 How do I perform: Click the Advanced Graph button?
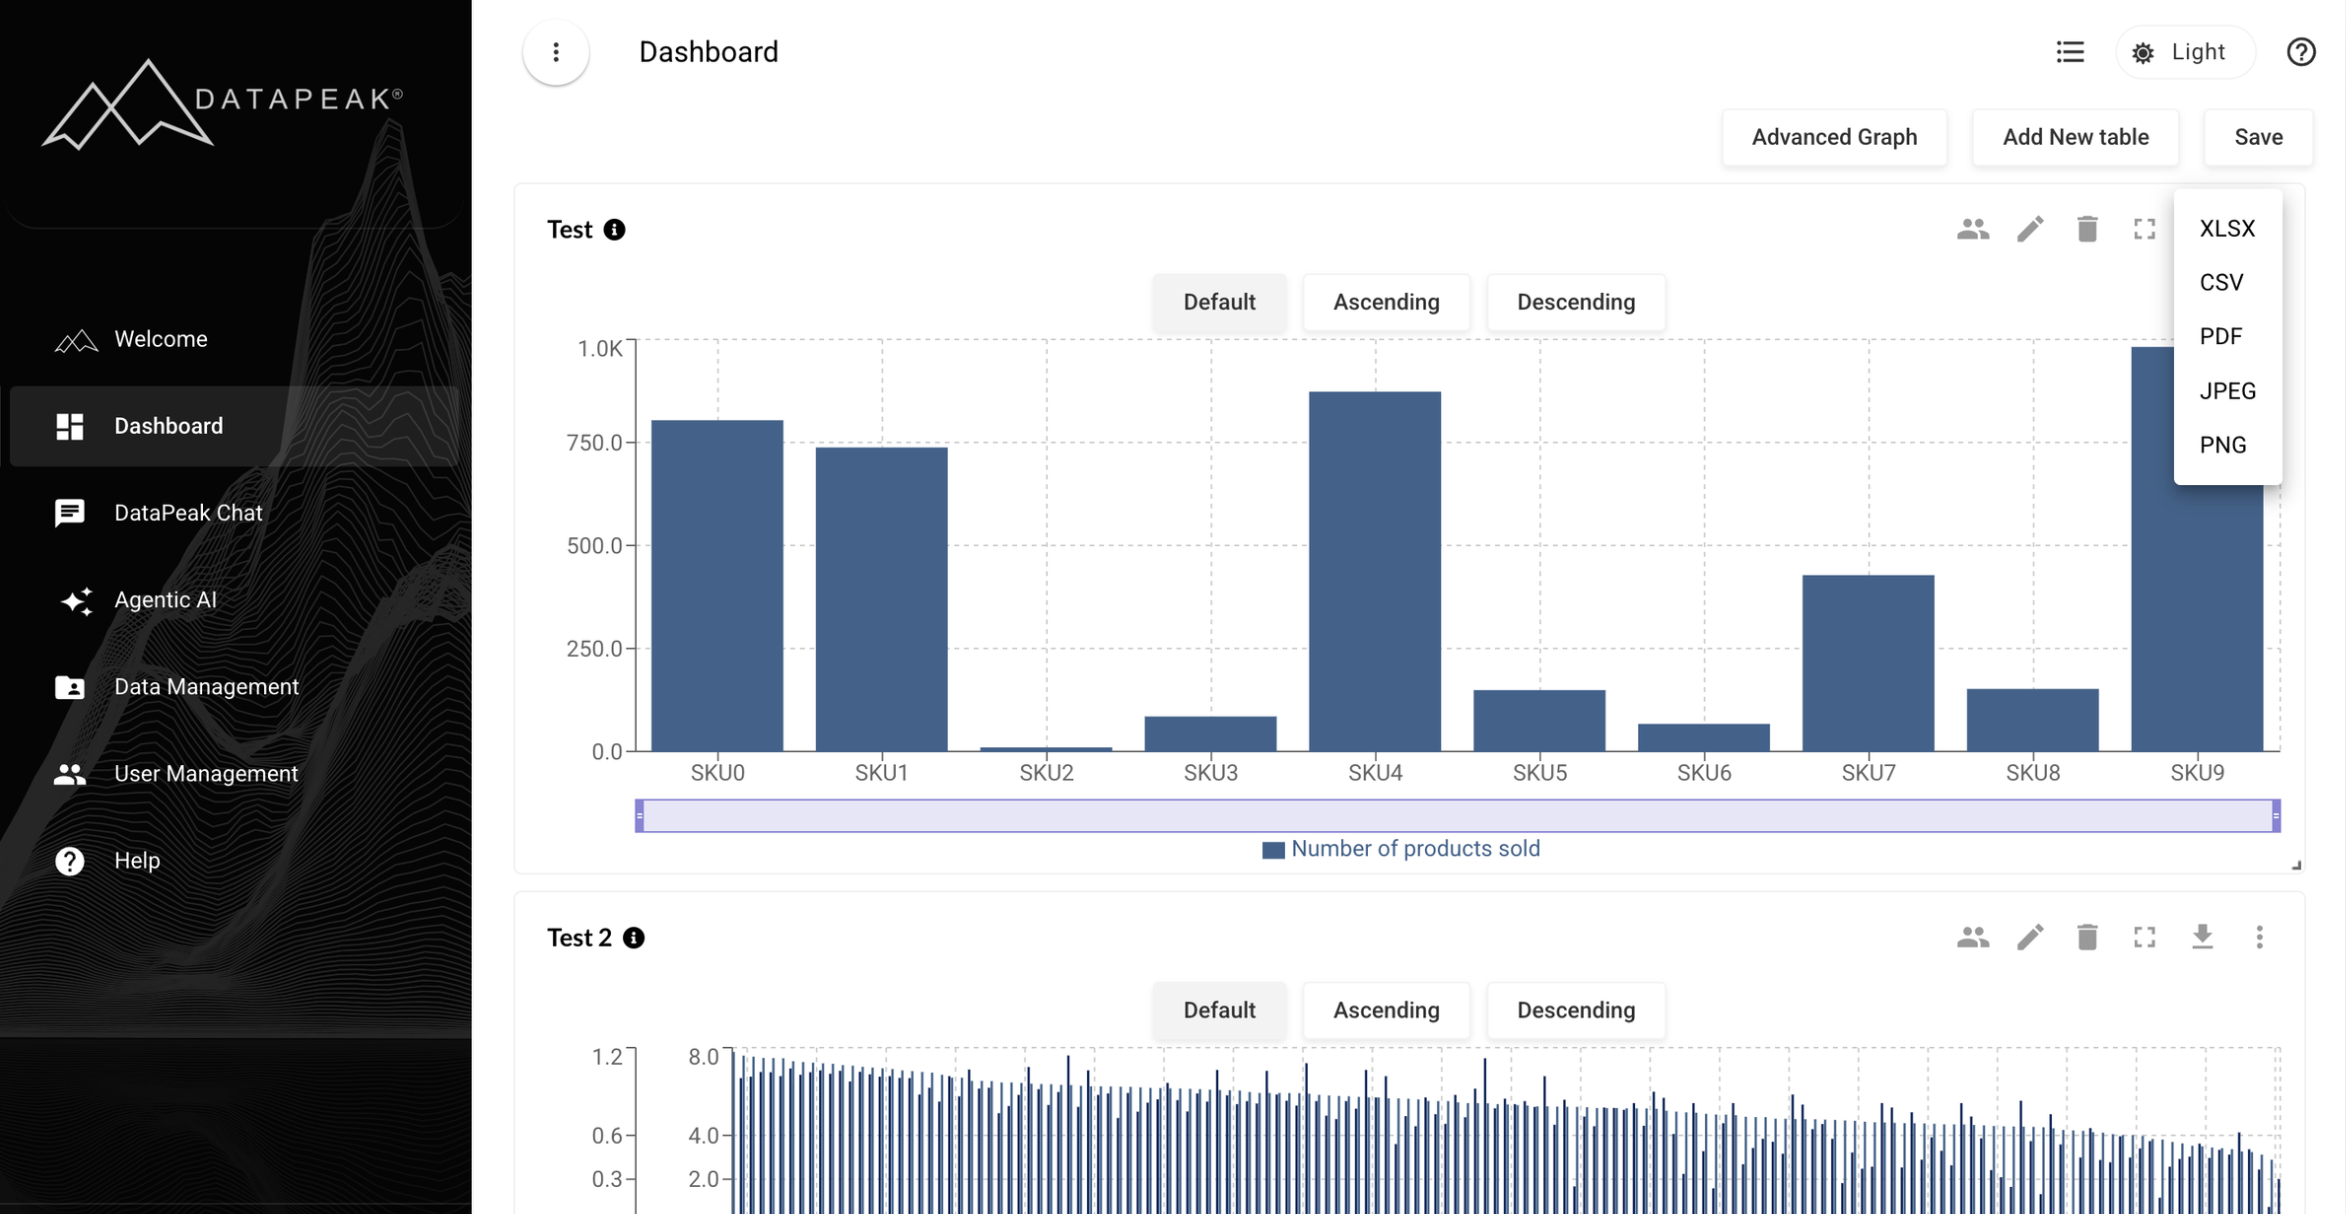coord(1834,137)
